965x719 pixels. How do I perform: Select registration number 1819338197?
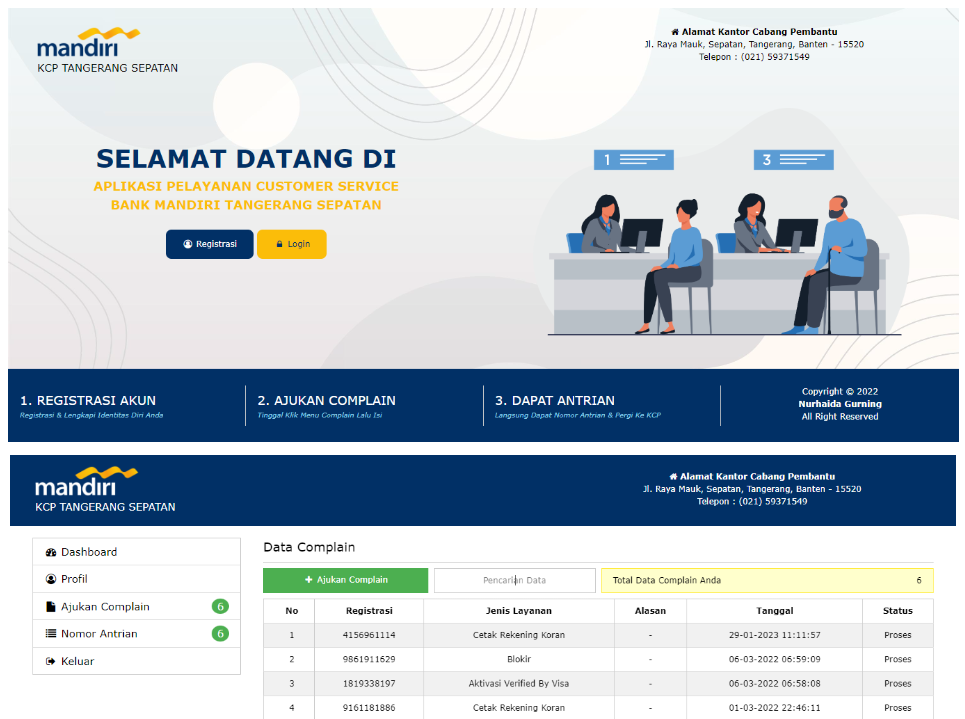coord(369,683)
